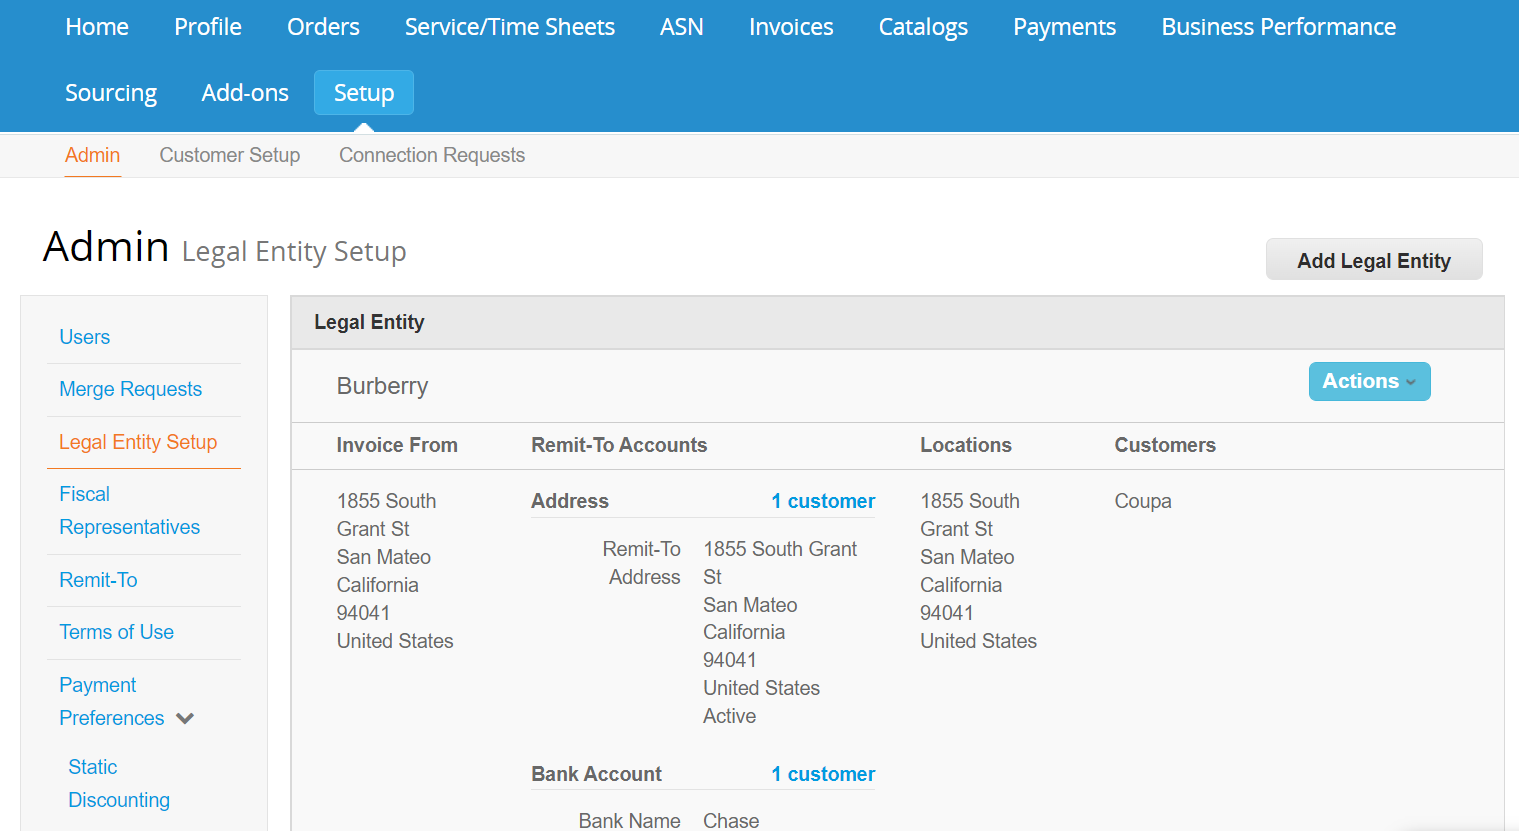This screenshot has height=831, width=1519.
Task: Open the Add-ons menu item
Action: [x=245, y=93]
